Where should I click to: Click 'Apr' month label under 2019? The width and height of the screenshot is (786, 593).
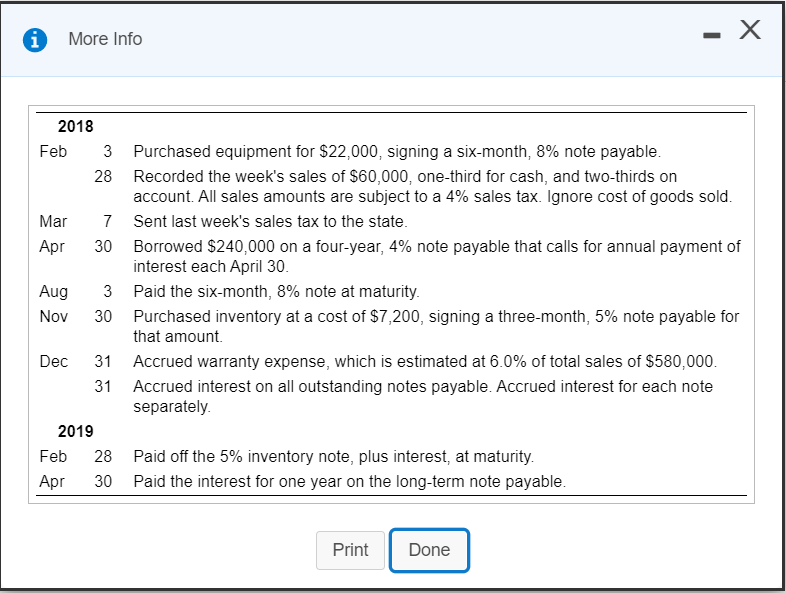(52, 481)
